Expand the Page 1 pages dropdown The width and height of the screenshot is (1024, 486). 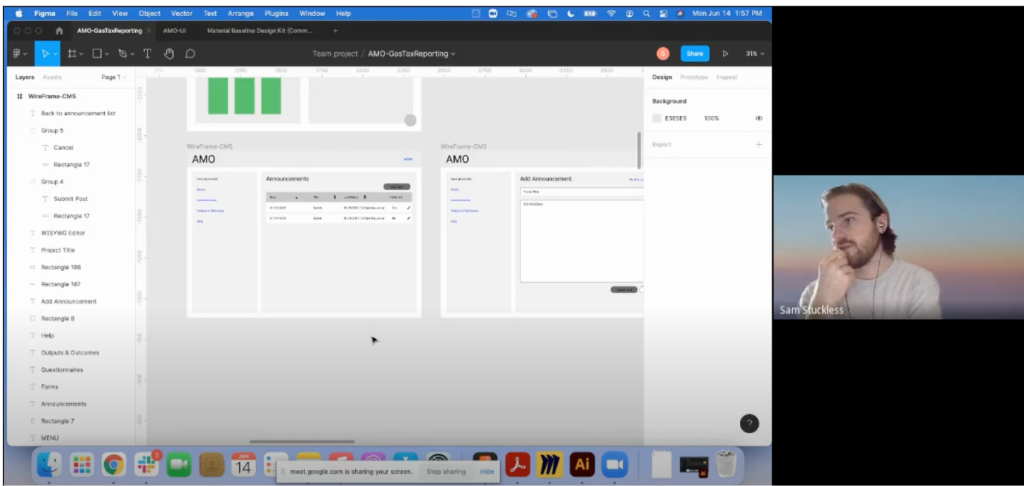(x=113, y=77)
